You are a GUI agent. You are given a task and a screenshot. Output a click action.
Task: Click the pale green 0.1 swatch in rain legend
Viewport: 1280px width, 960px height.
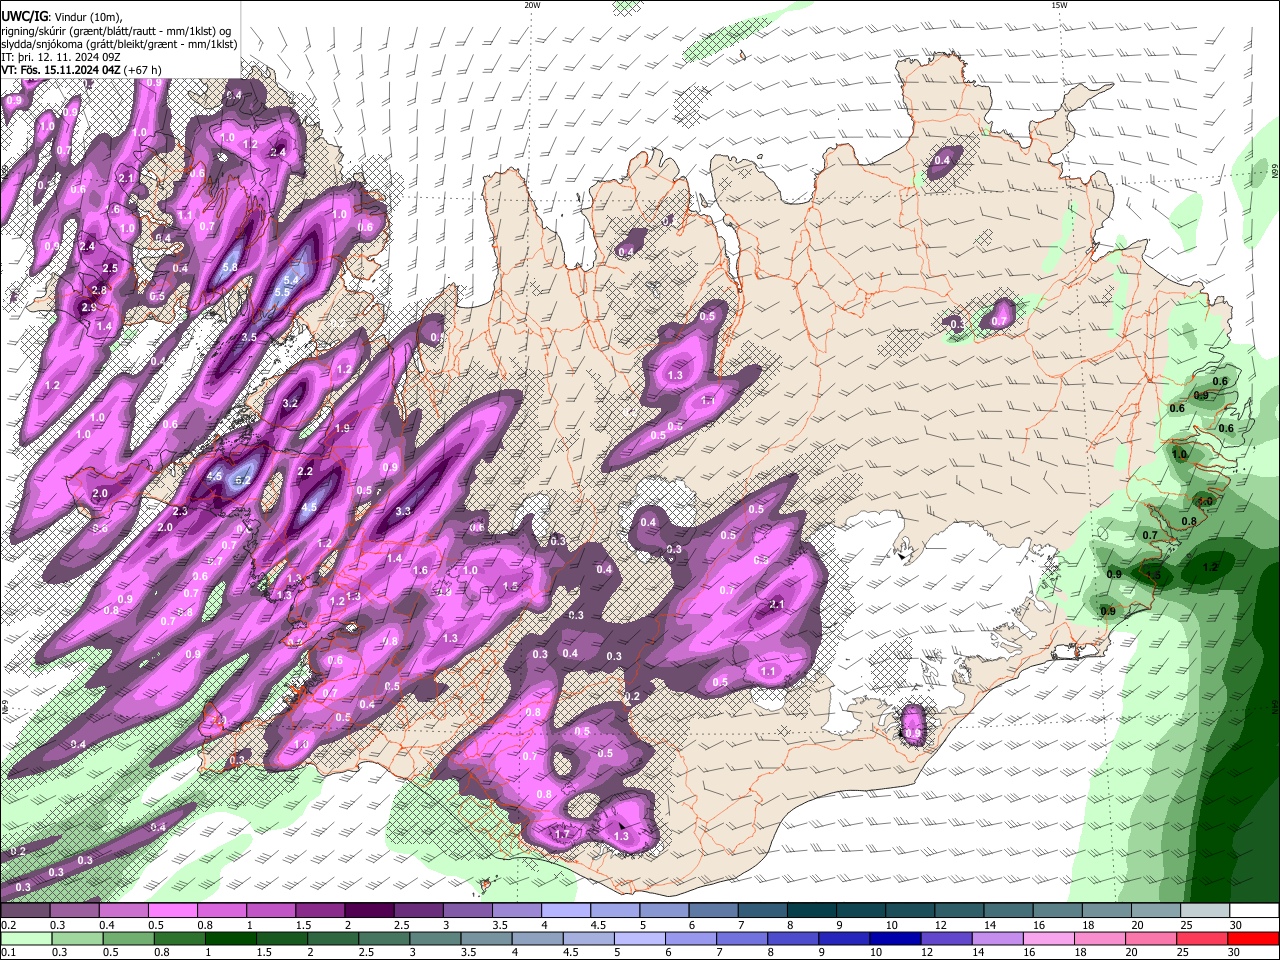26,938
